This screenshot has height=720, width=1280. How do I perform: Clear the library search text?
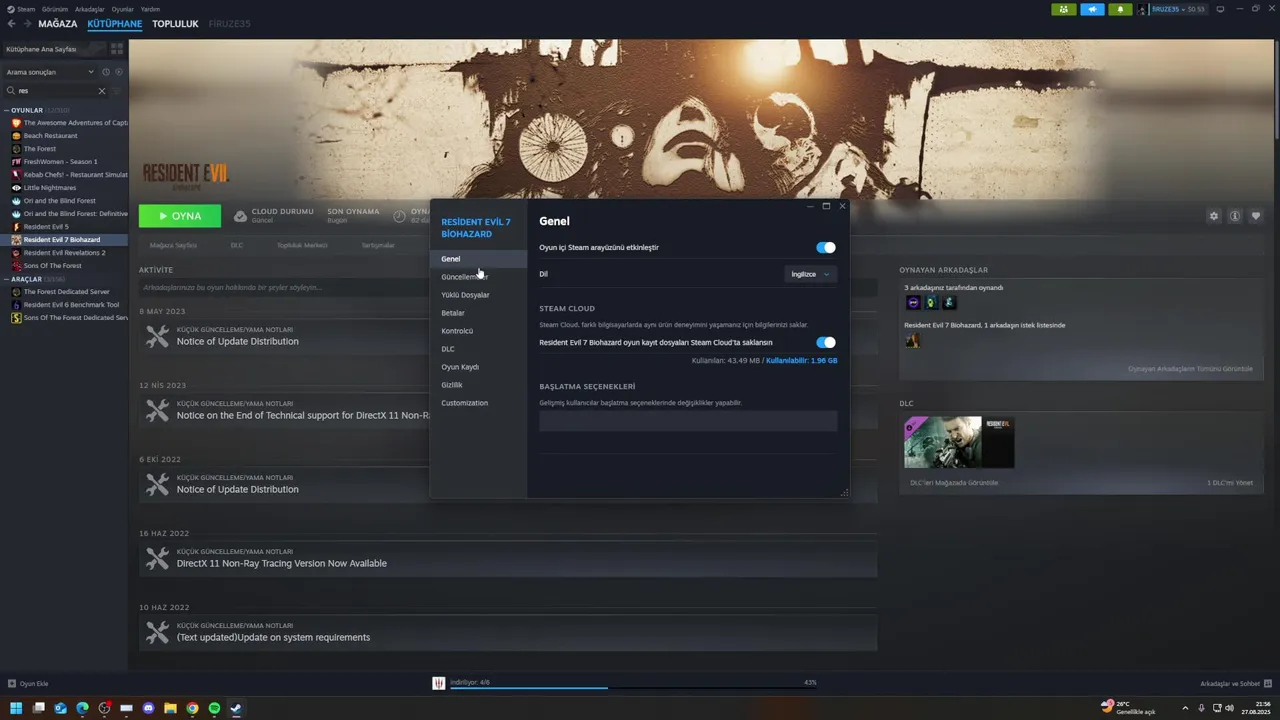(x=101, y=91)
